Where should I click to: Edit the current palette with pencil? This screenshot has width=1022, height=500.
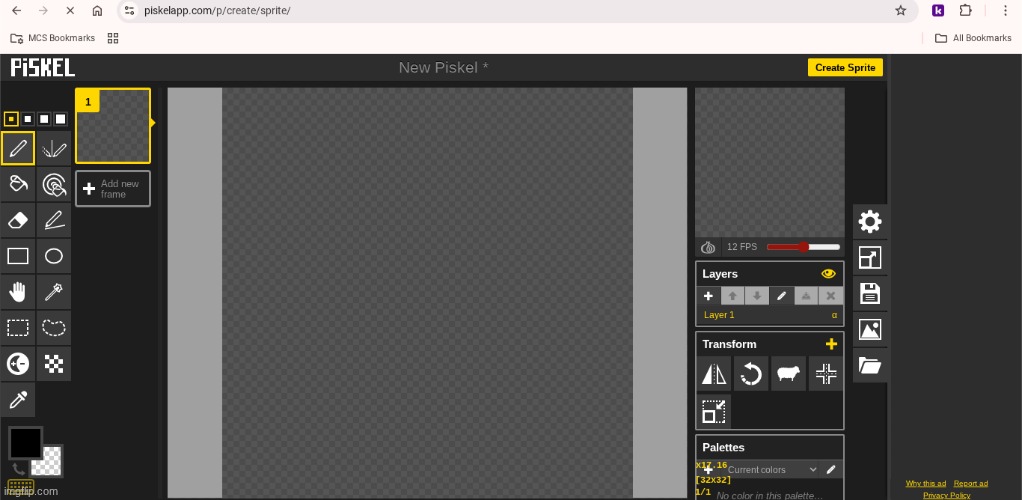[x=831, y=469]
